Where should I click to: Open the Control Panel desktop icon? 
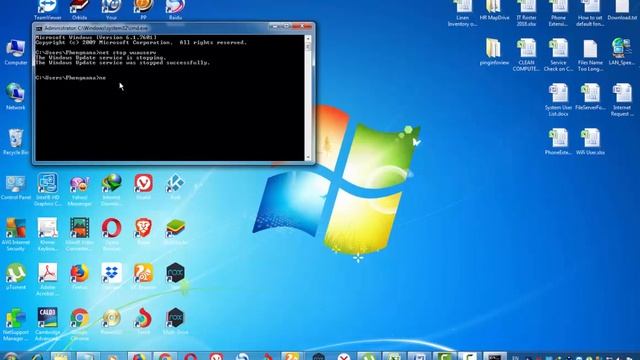[16, 186]
